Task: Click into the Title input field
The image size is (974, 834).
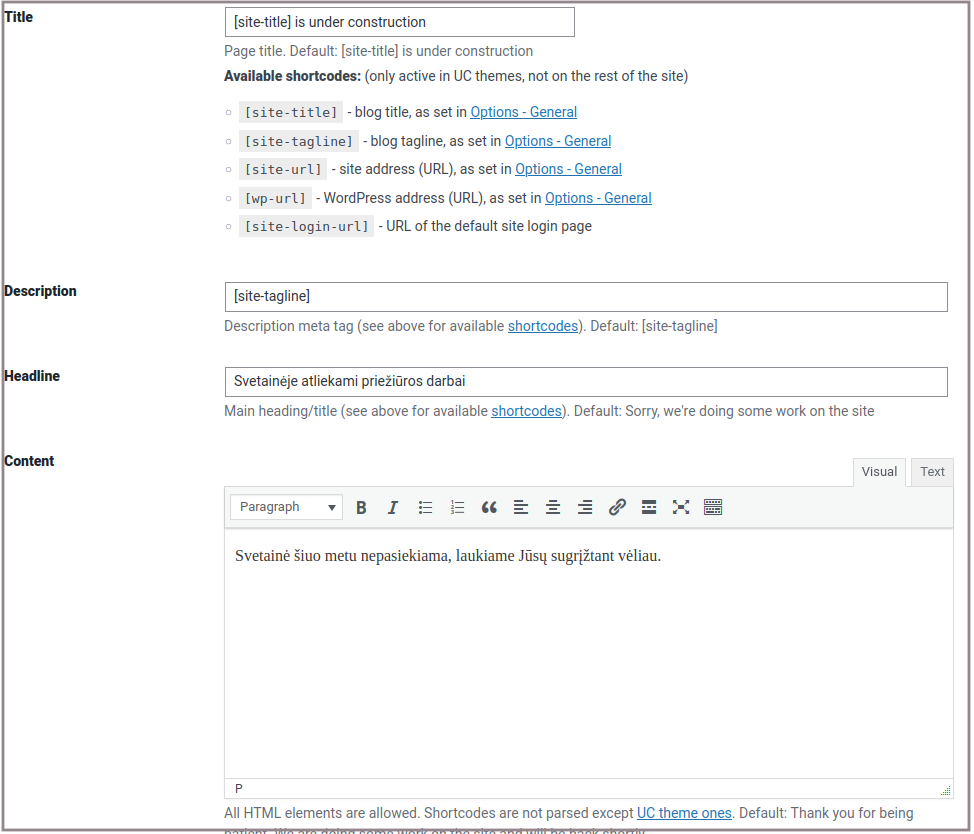Action: [400, 22]
